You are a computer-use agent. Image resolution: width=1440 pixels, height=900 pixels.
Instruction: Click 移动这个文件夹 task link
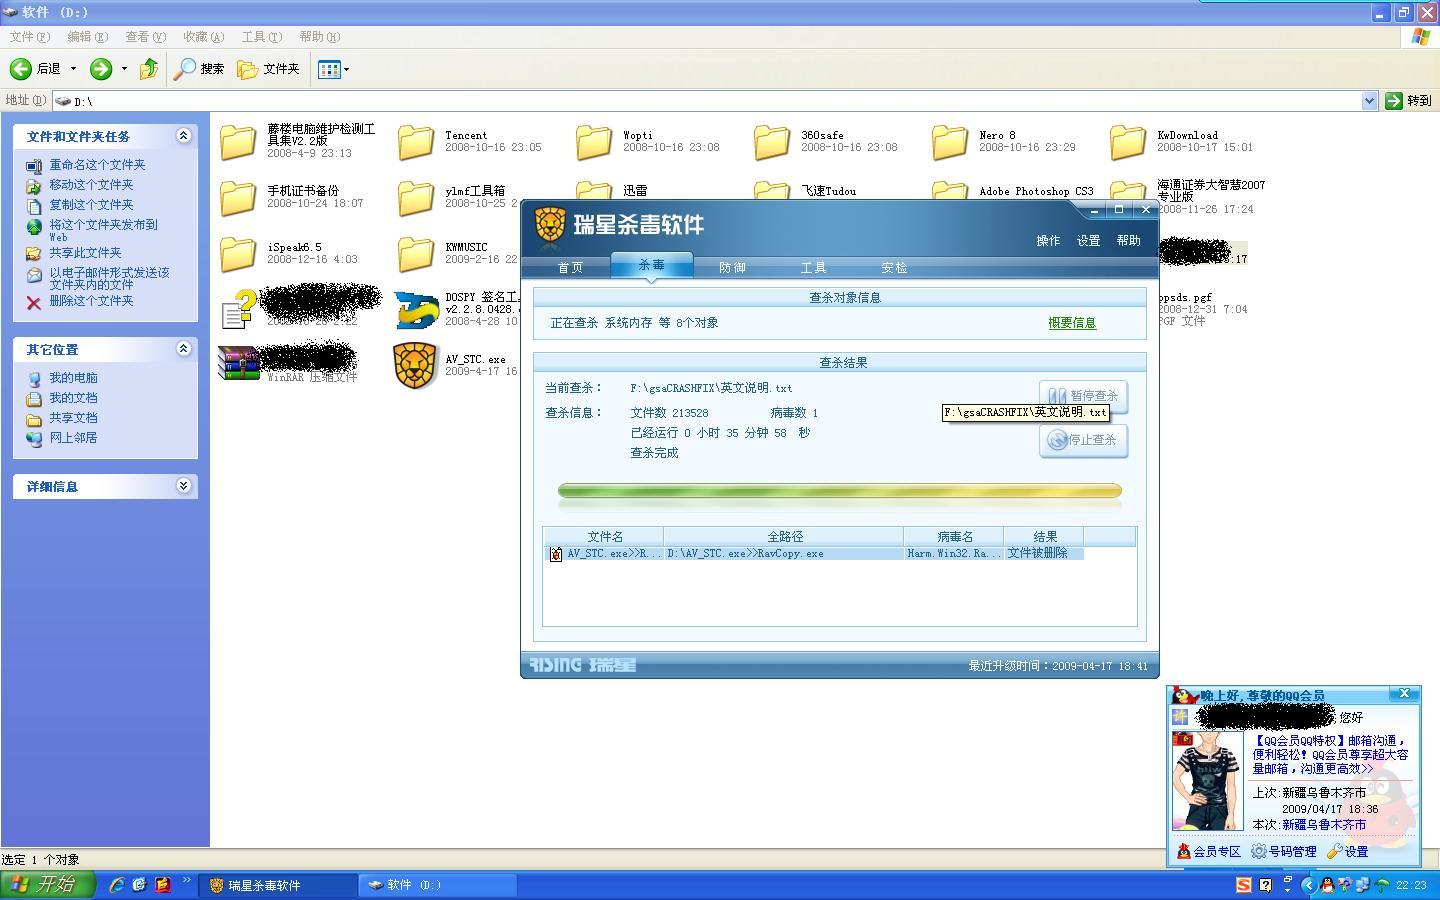tap(91, 185)
